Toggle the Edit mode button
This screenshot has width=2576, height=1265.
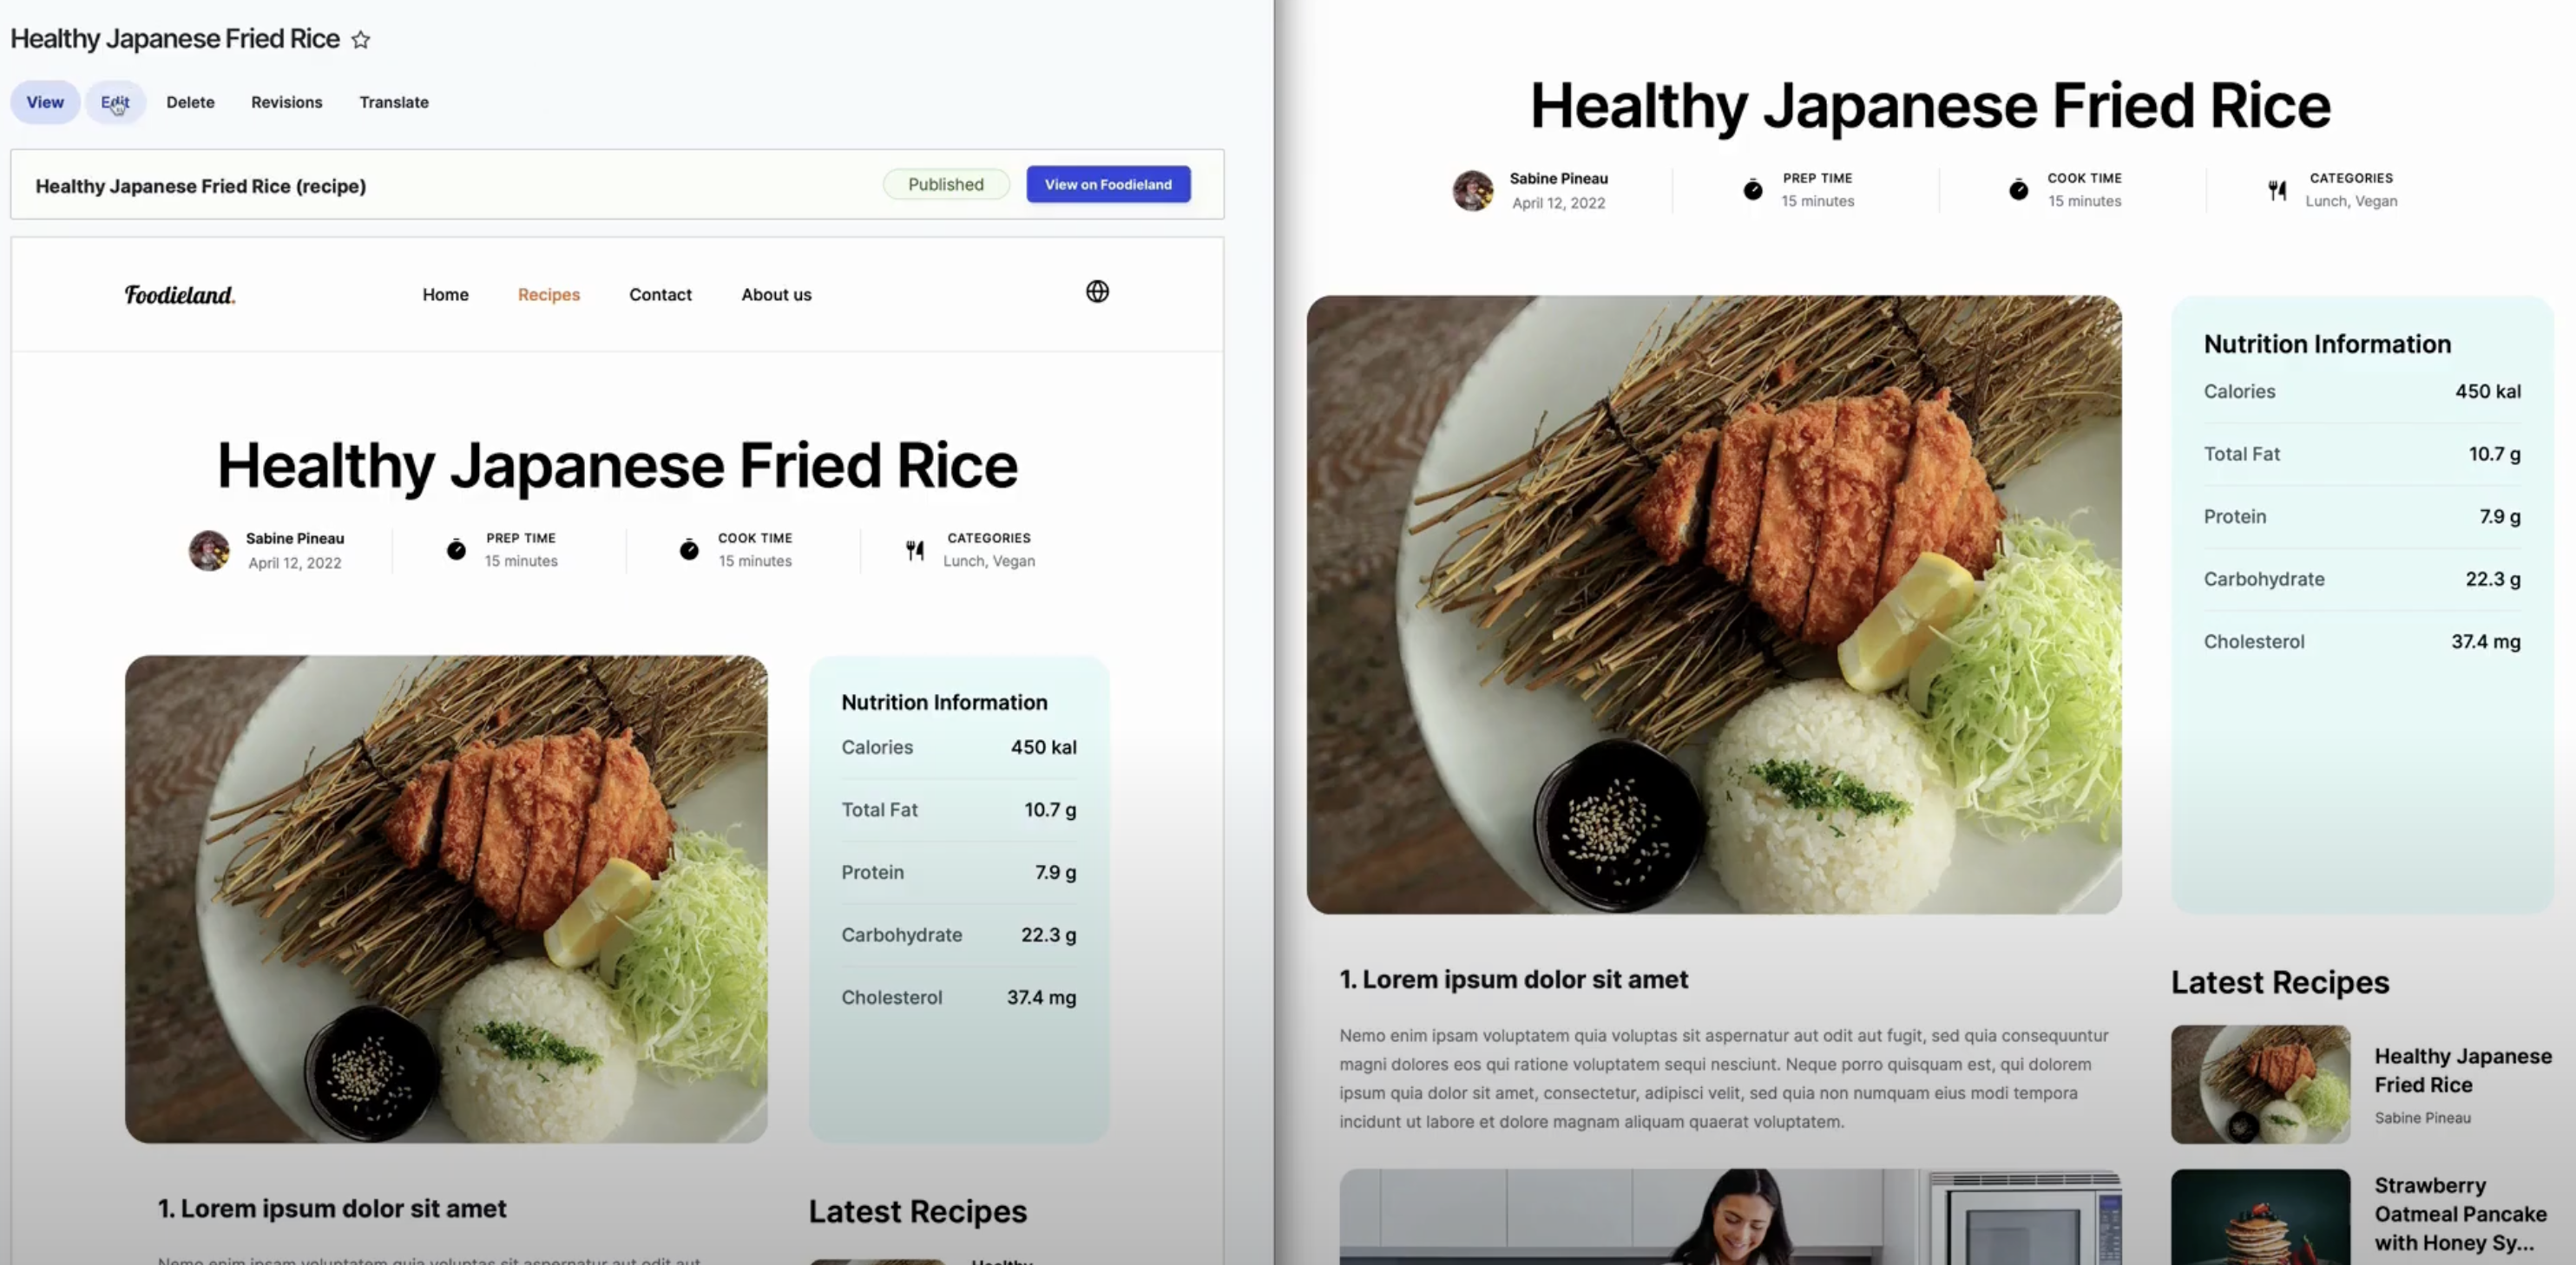click(x=115, y=102)
